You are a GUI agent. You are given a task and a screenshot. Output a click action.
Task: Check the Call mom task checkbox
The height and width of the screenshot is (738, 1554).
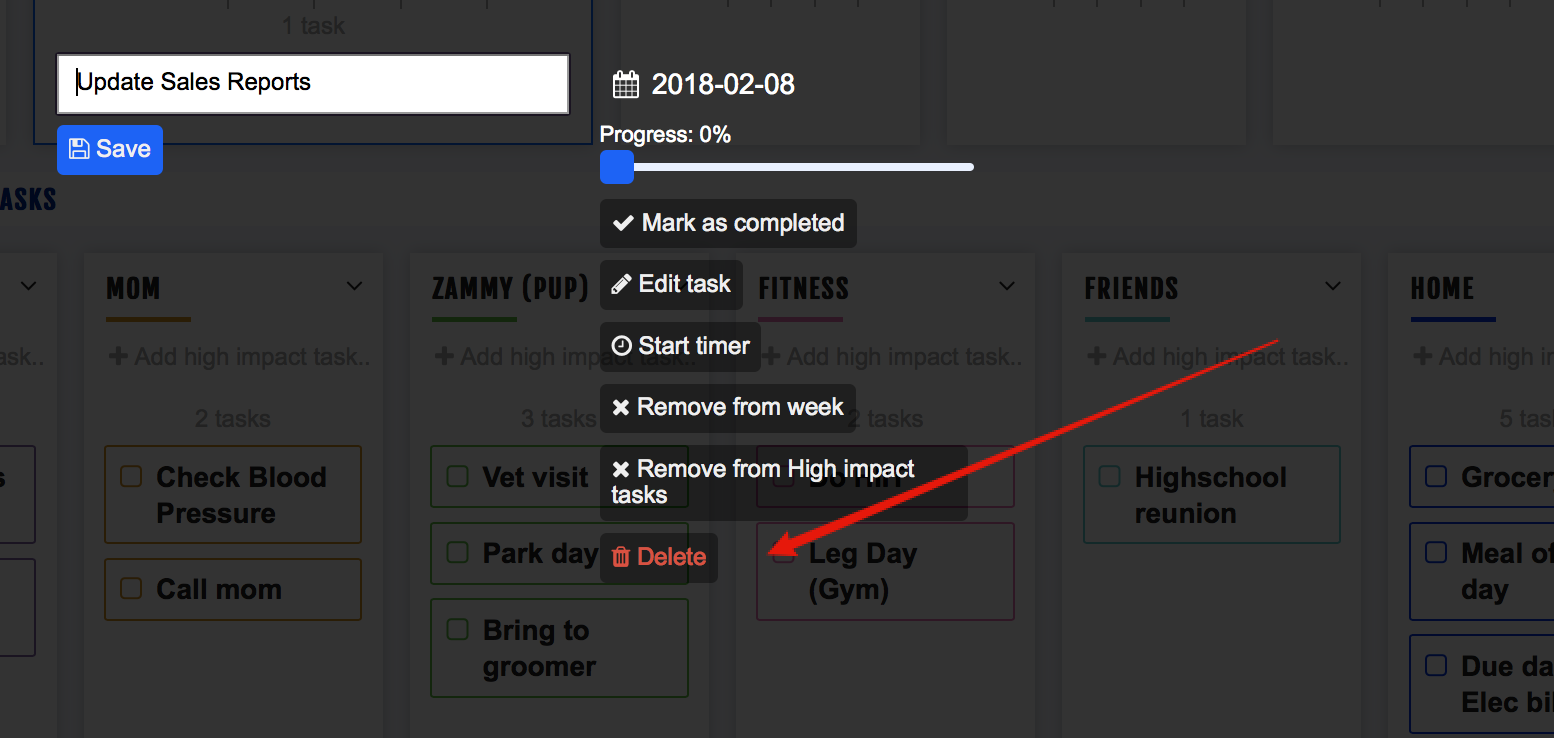[x=131, y=588]
